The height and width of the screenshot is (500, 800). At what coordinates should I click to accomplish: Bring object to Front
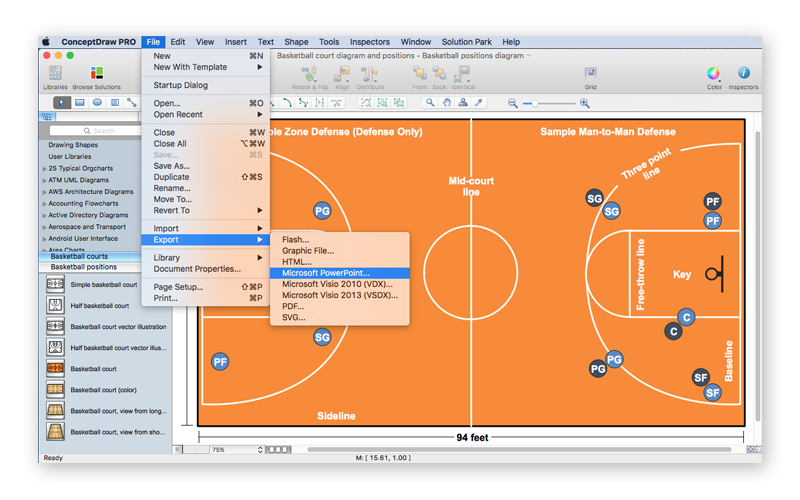click(420, 73)
